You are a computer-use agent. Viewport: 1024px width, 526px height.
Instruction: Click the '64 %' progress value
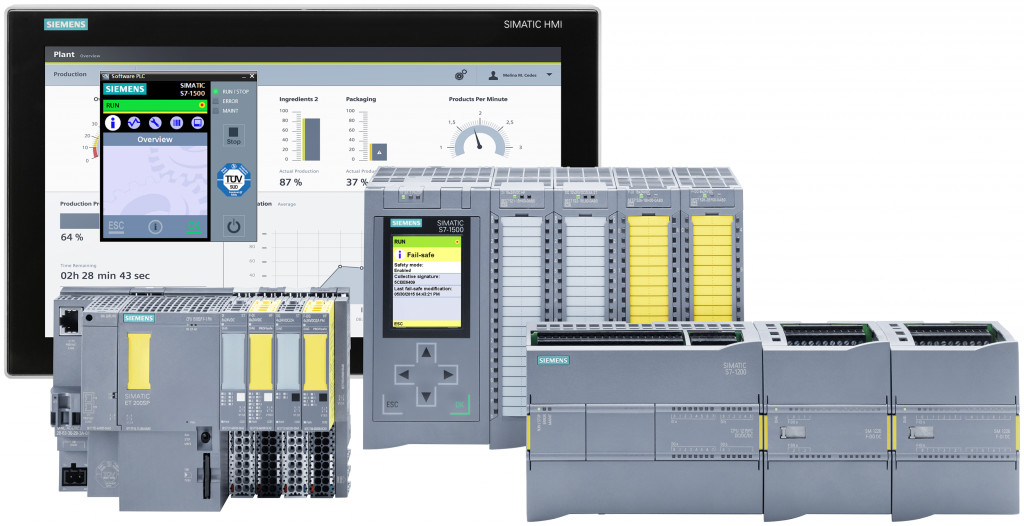tap(72, 237)
